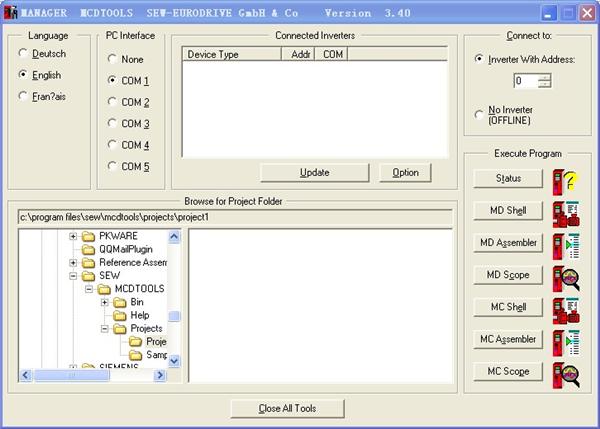Image resolution: width=600 pixels, height=429 pixels.
Task: Click the SEW folder icon
Action: 88,276
